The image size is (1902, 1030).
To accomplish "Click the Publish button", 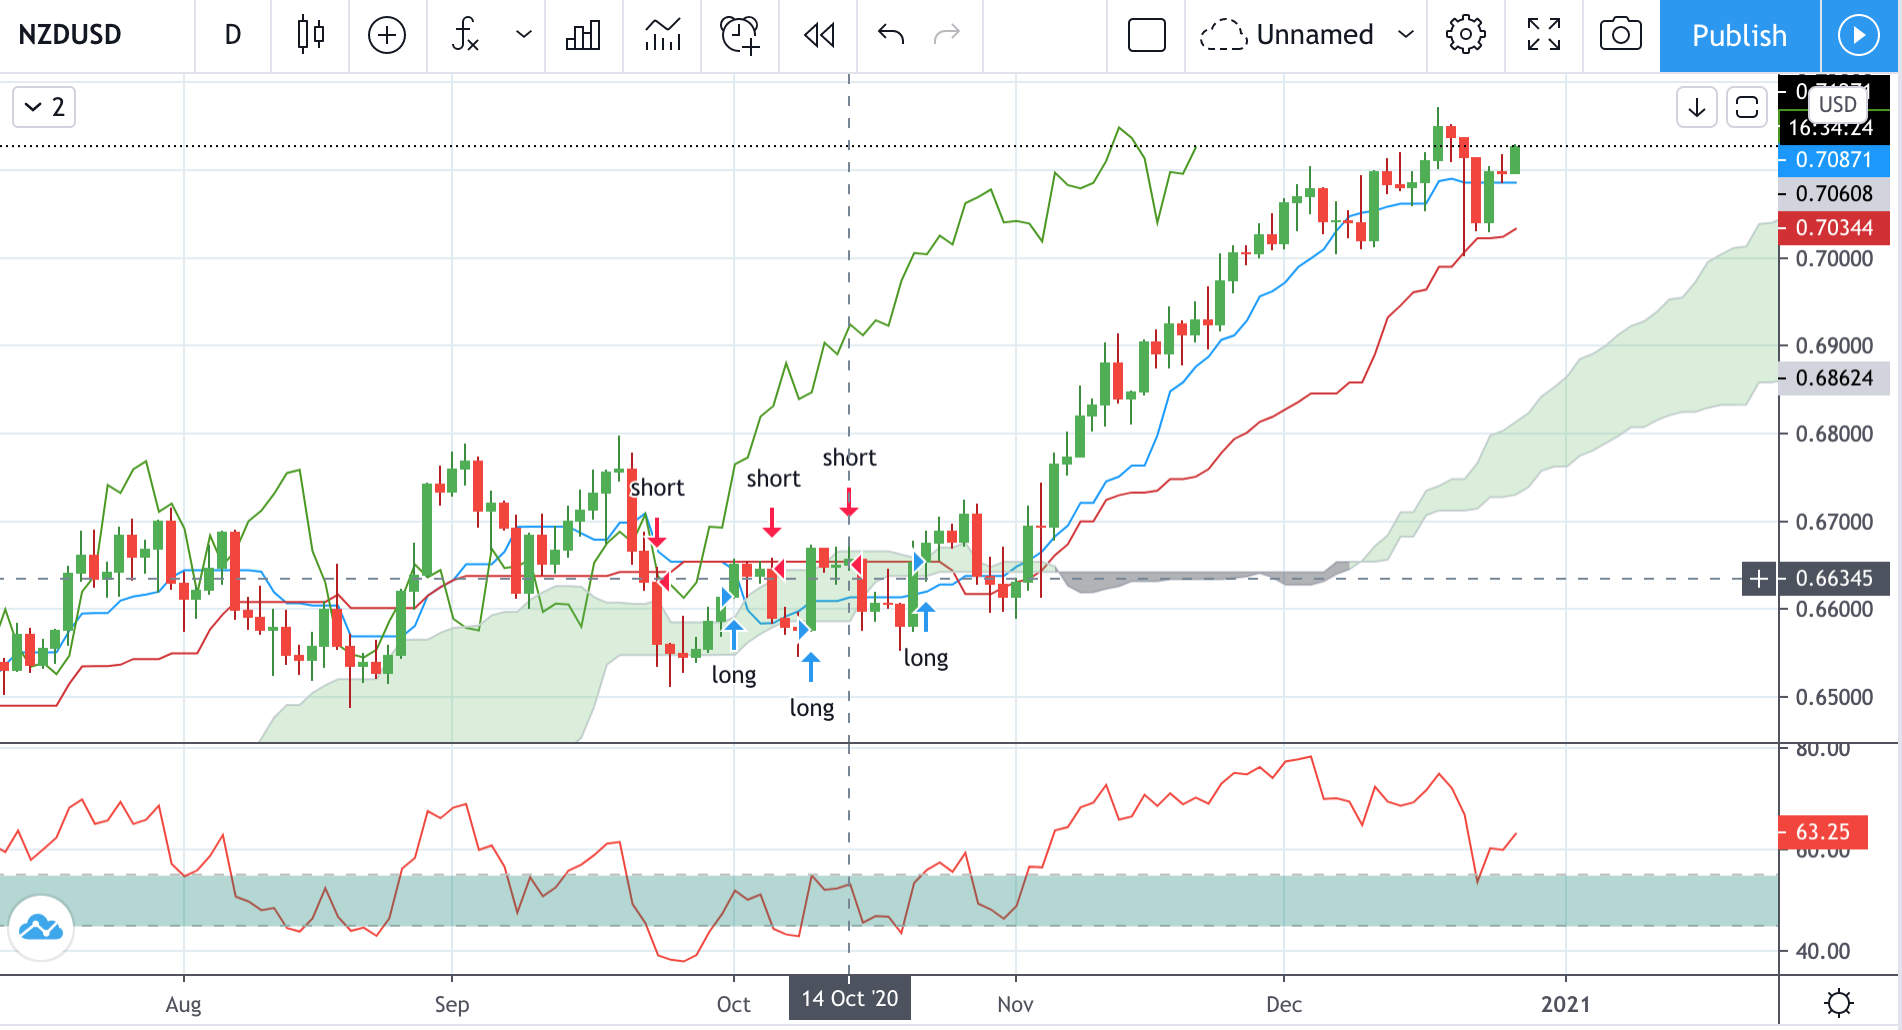I will (1740, 36).
